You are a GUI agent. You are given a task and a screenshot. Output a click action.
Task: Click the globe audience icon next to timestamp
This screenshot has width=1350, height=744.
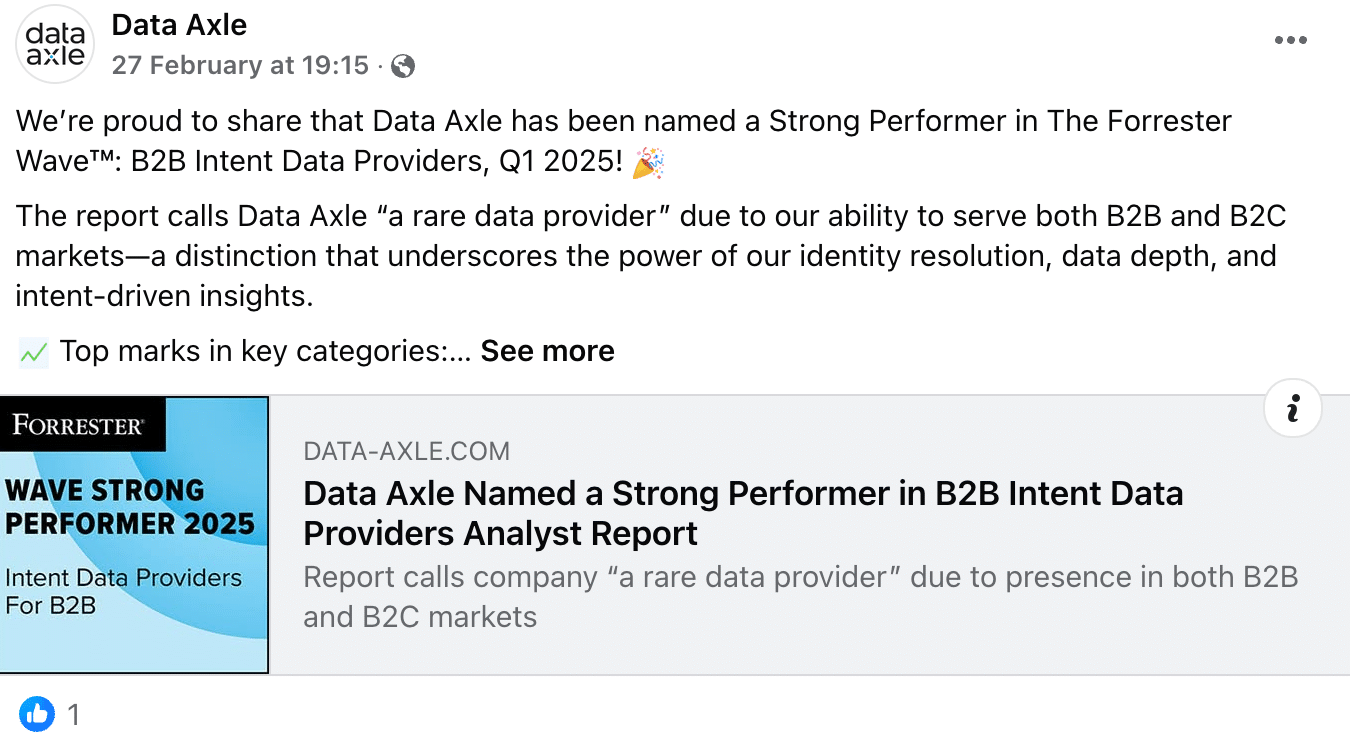(401, 66)
